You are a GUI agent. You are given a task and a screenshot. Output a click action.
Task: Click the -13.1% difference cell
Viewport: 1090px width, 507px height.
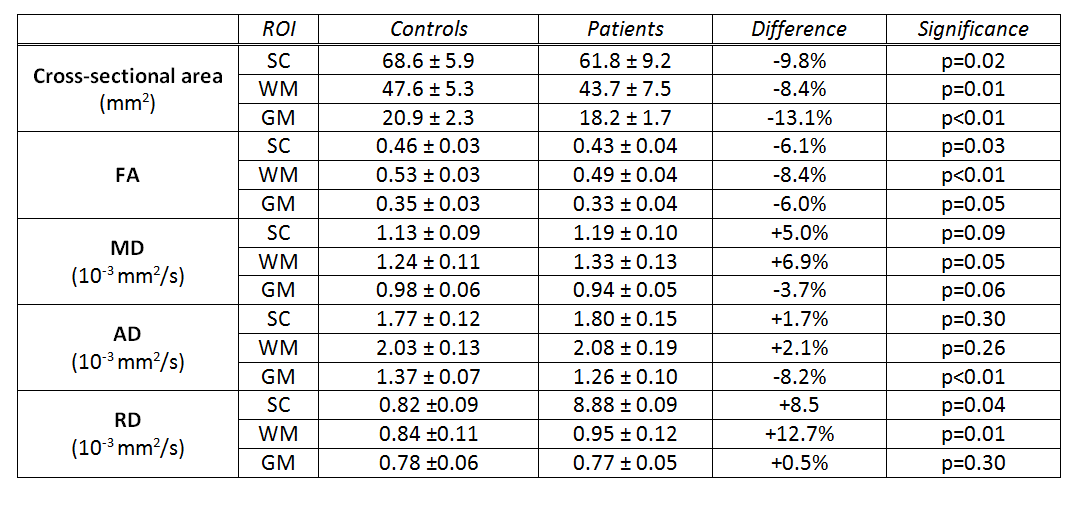click(x=798, y=118)
